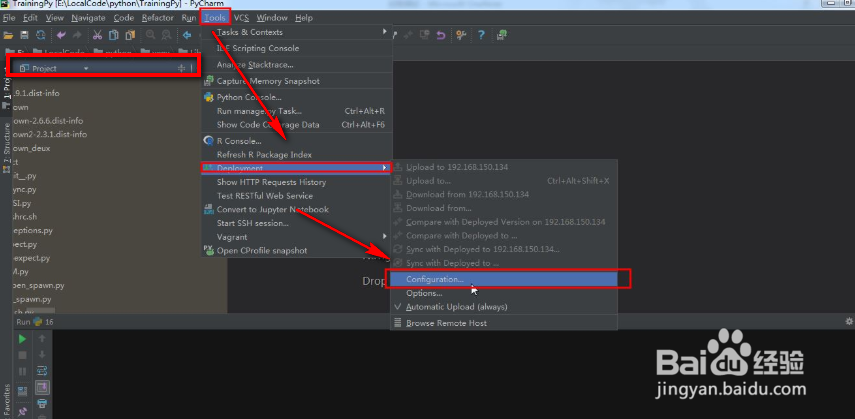Expand the Deployment submenu
855x419 pixels.
297,168
